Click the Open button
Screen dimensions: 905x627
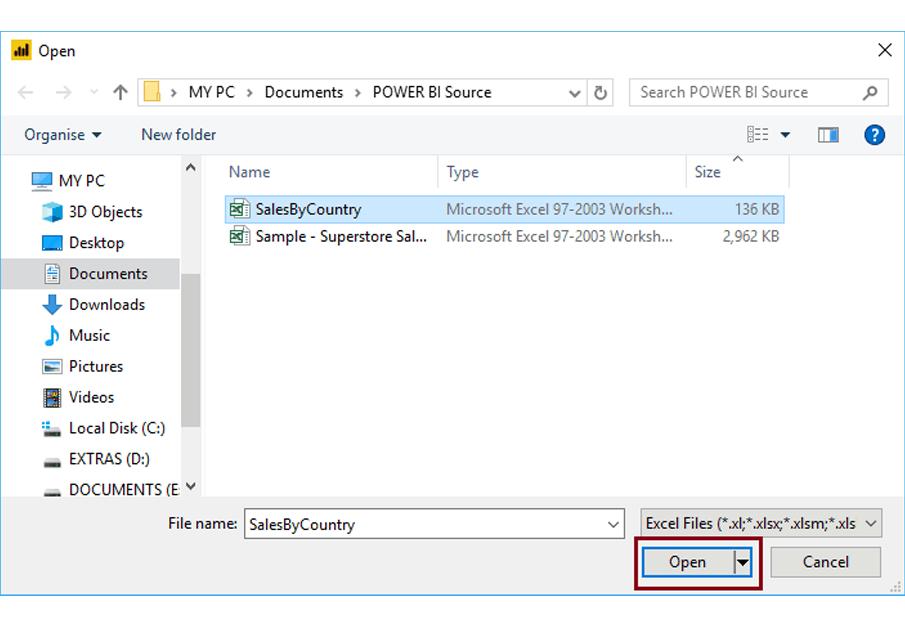pos(687,562)
